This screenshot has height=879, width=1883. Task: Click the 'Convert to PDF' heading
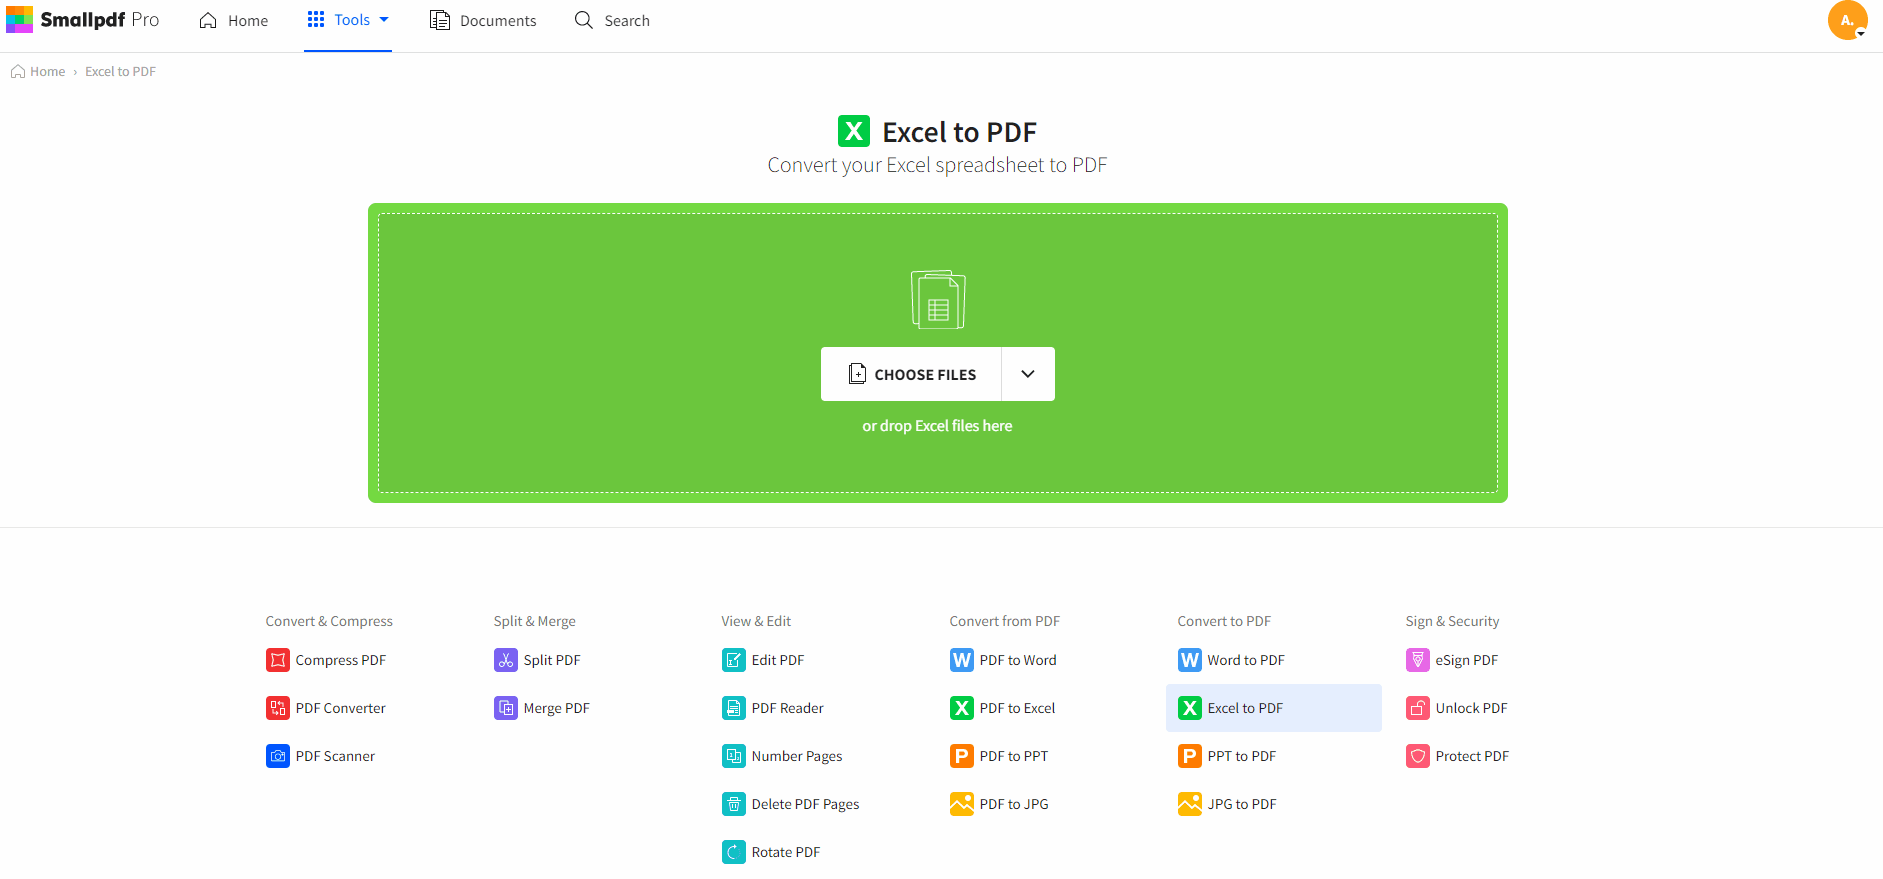1224,621
